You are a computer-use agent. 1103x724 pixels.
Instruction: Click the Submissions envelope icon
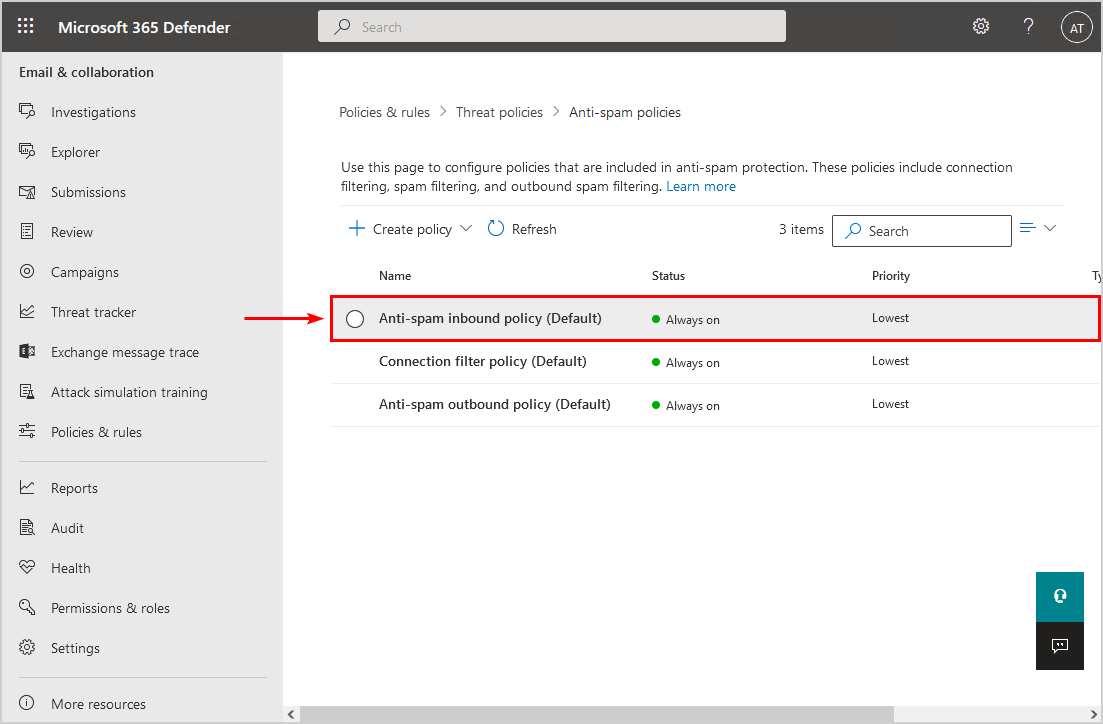27,191
